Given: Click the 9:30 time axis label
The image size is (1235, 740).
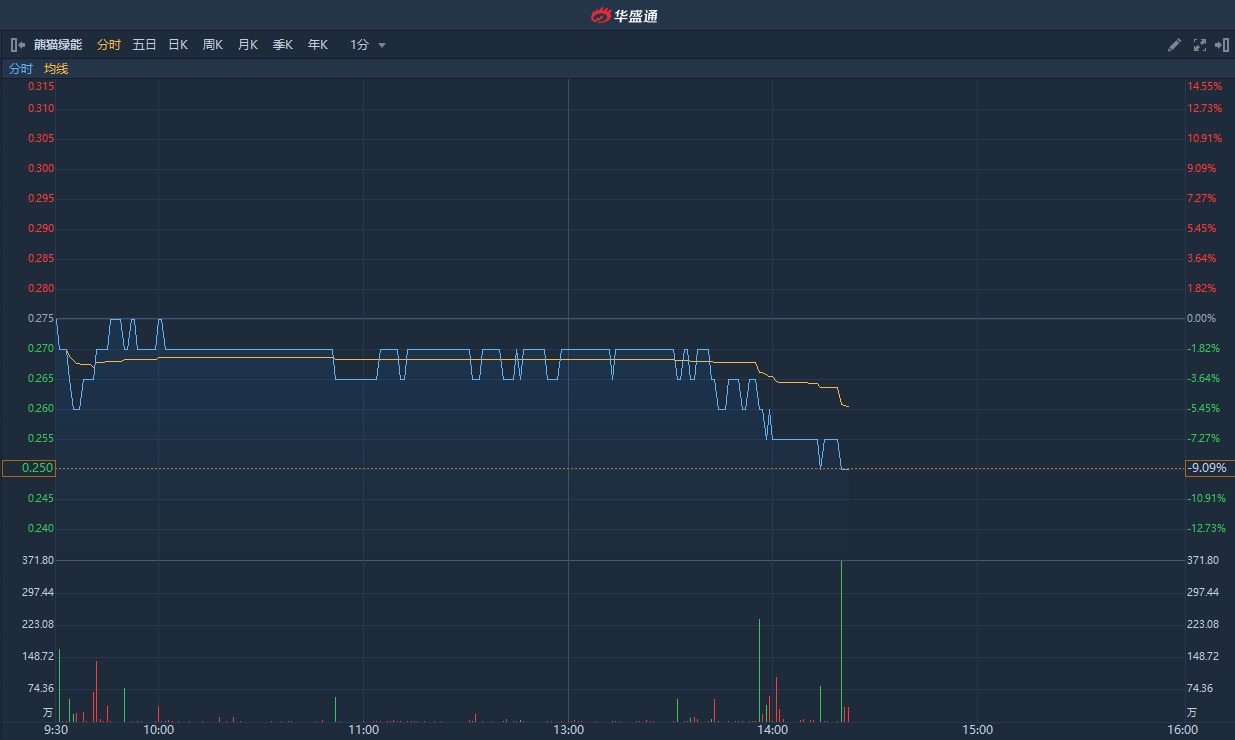Looking at the screenshot, I should point(57,730).
